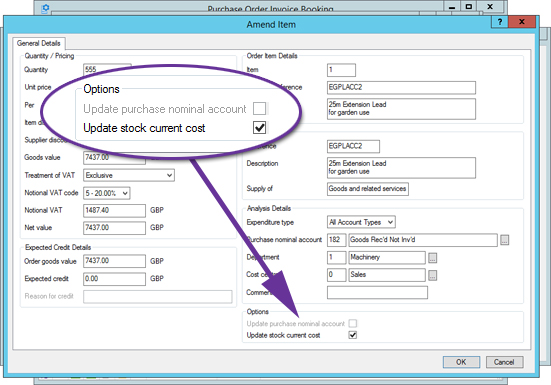Minimize the Purchase Order Invoice Booking window

[452, 6]
